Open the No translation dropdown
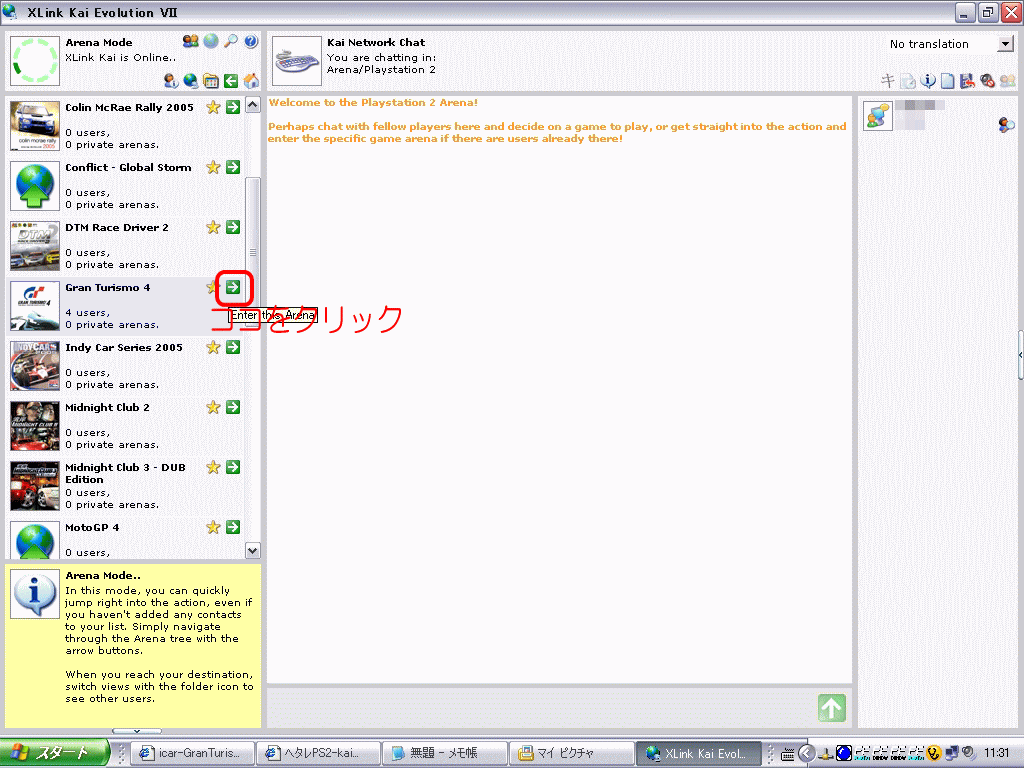1024x768 pixels. (x=1005, y=44)
